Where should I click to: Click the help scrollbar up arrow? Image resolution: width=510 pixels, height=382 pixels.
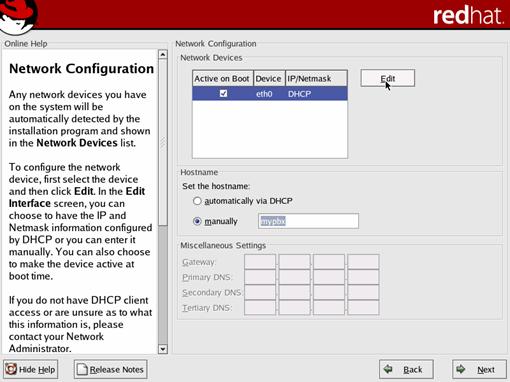(x=163, y=54)
